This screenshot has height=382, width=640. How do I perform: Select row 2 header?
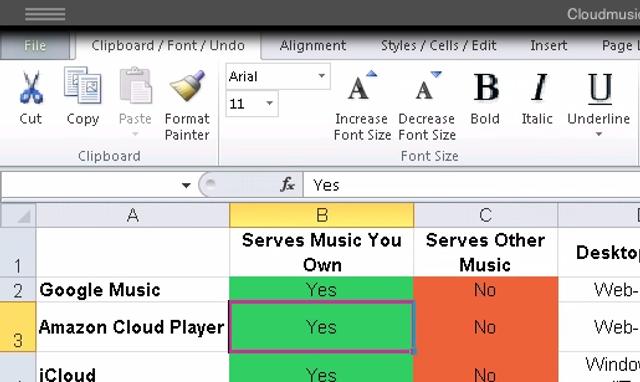(x=18, y=290)
